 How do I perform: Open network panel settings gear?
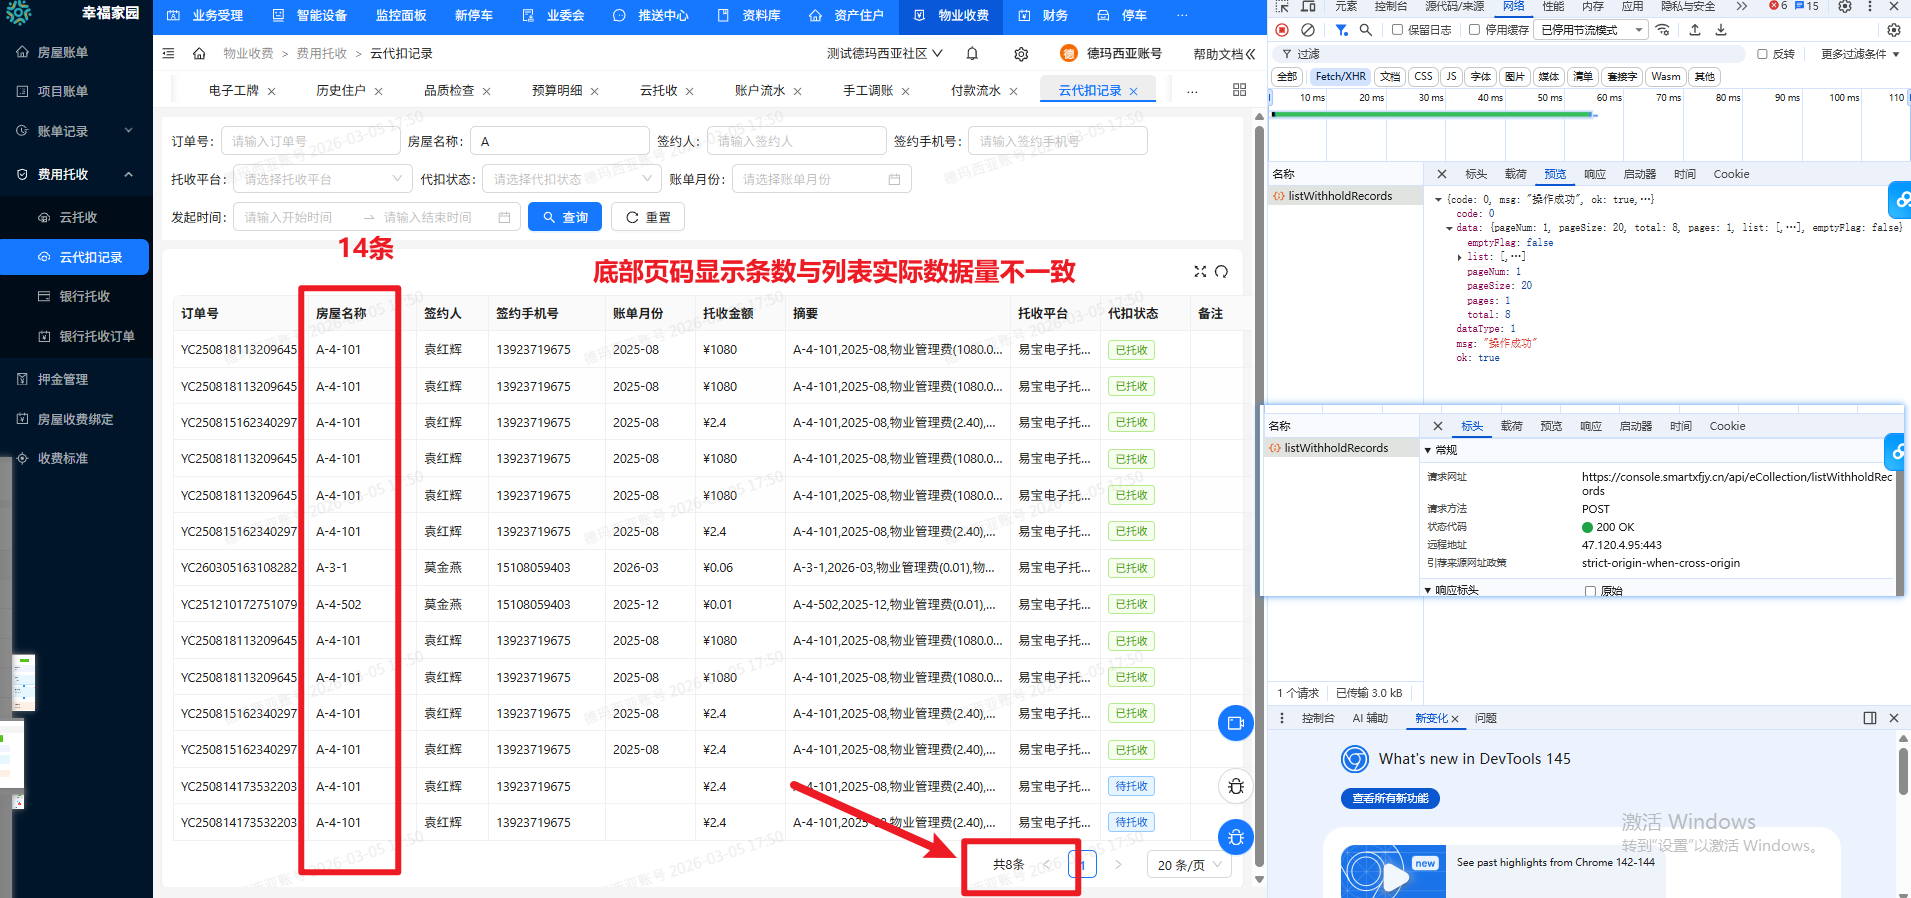click(x=1894, y=30)
